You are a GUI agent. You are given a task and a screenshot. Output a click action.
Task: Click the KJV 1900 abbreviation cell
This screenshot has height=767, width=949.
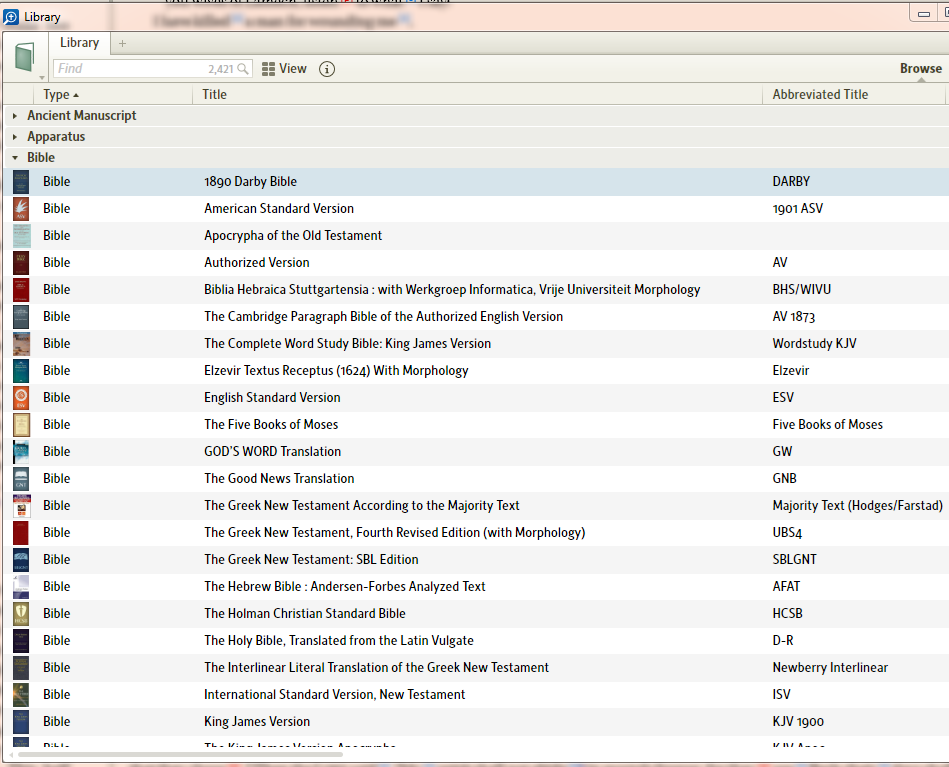pyautogui.click(x=798, y=722)
